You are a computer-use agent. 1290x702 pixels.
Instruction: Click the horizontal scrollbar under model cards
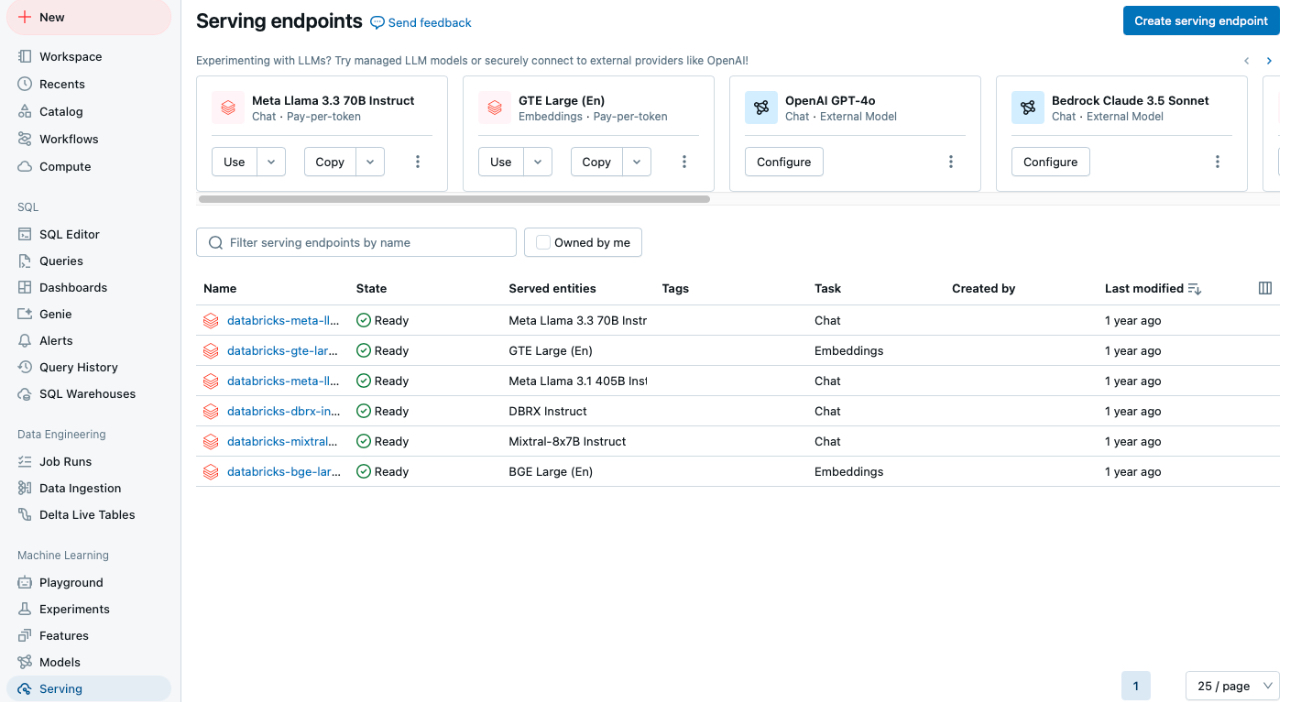point(454,199)
